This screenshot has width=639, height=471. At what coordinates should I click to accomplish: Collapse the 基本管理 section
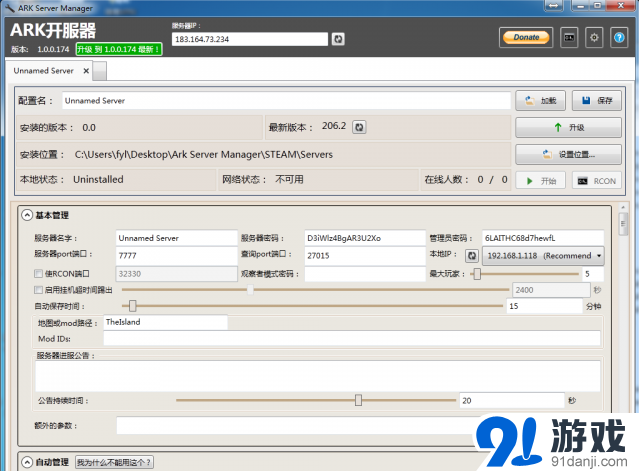(x=27, y=215)
